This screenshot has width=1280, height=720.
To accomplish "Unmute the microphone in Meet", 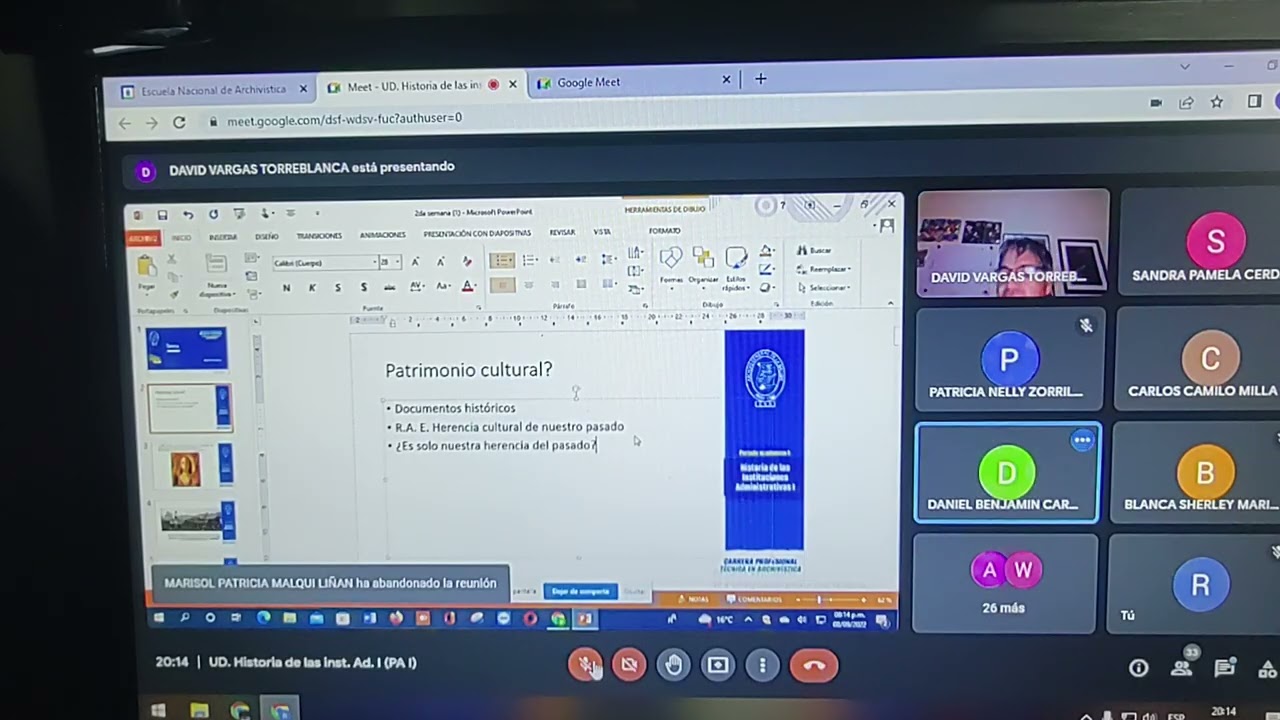I will coord(585,665).
